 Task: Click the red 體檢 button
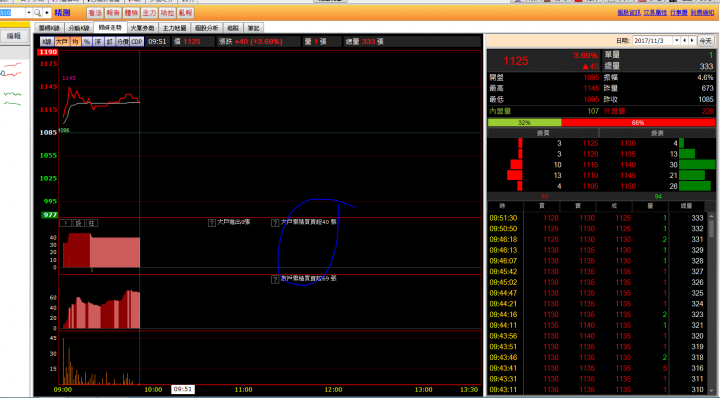(x=131, y=13)
